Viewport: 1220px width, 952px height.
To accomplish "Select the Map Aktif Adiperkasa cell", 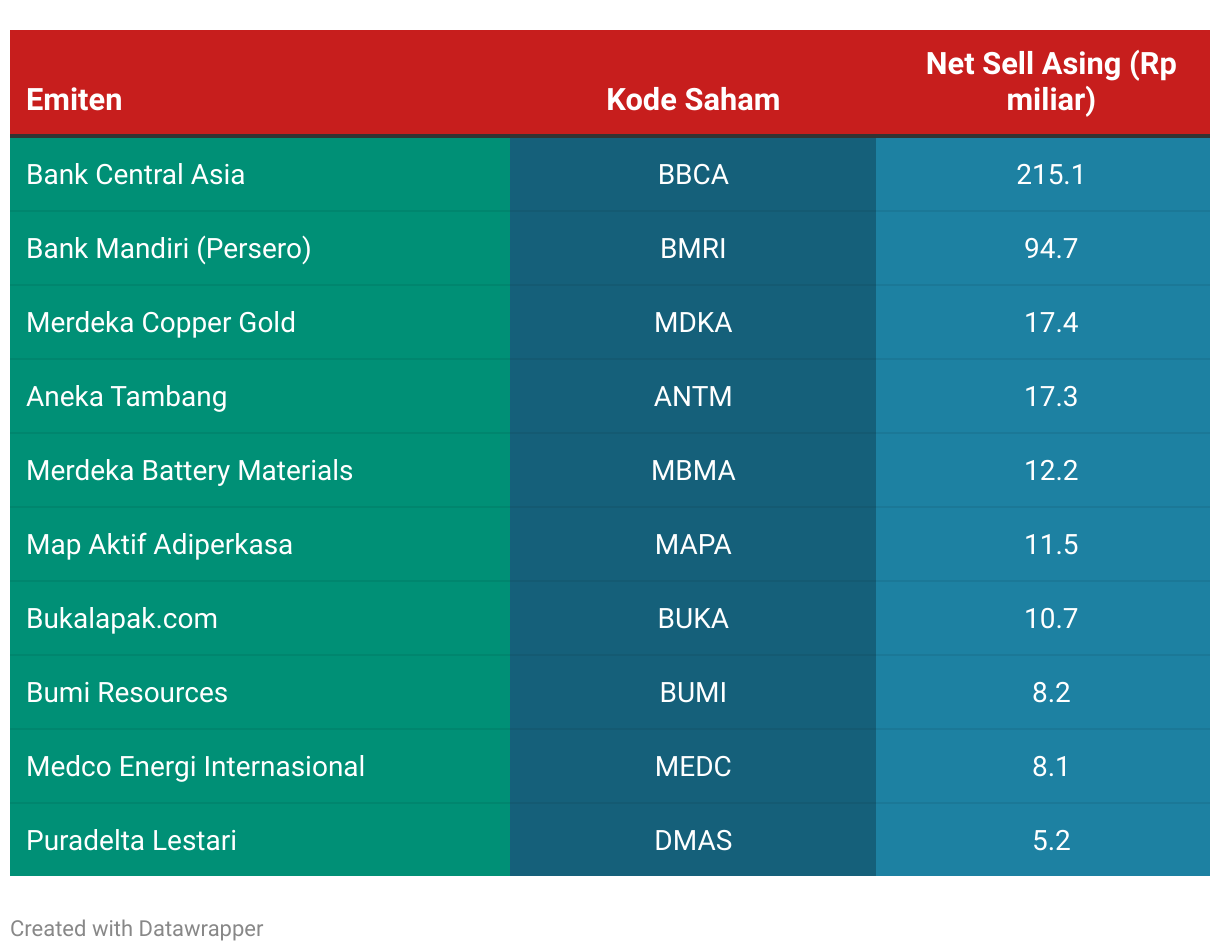I will (260, 545).
